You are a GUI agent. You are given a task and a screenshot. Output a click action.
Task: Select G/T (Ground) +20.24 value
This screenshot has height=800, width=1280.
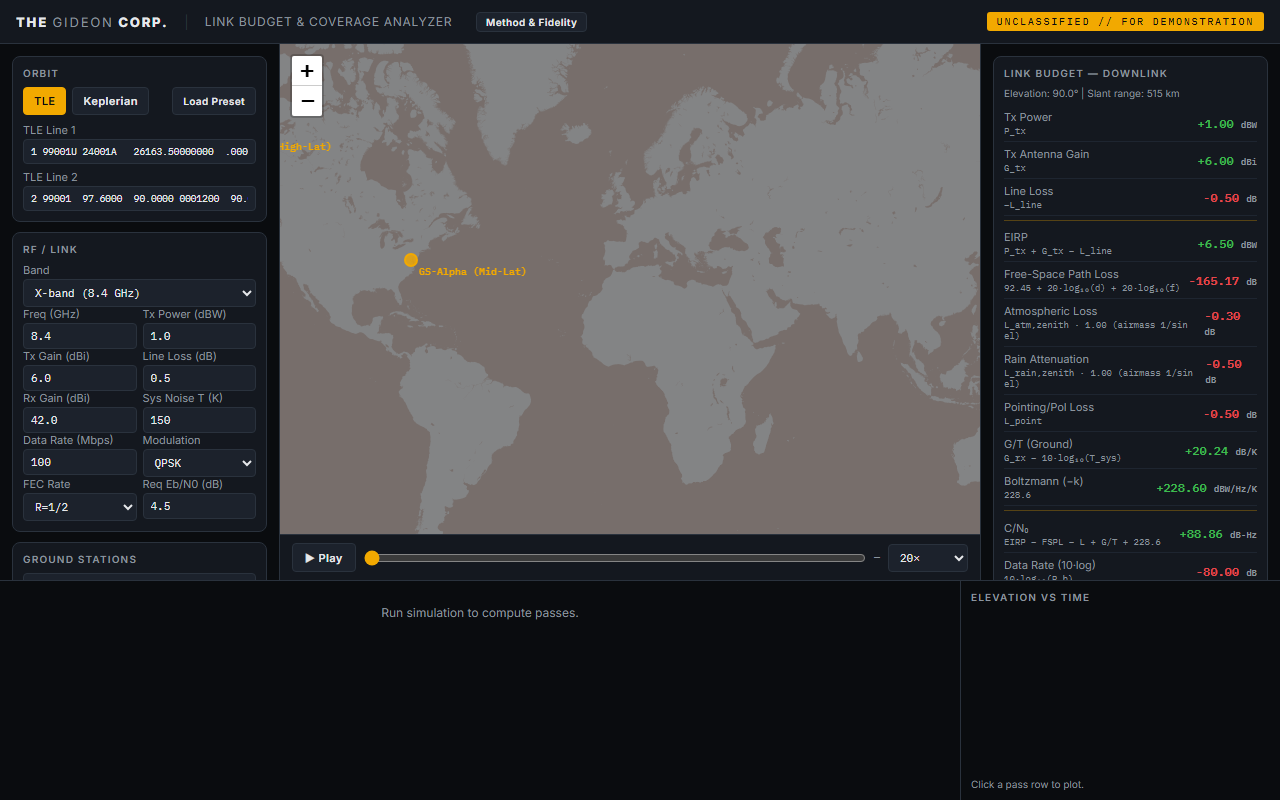click(x=1207, y=451)
